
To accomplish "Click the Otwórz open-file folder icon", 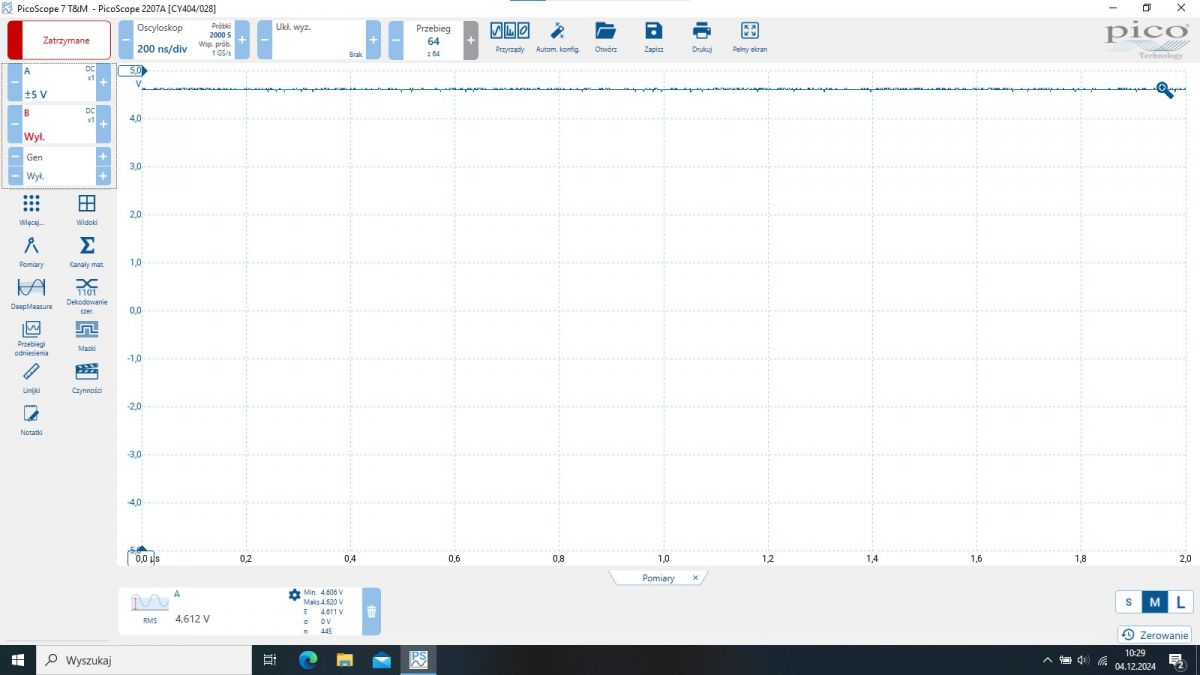I will coord(606,35).
